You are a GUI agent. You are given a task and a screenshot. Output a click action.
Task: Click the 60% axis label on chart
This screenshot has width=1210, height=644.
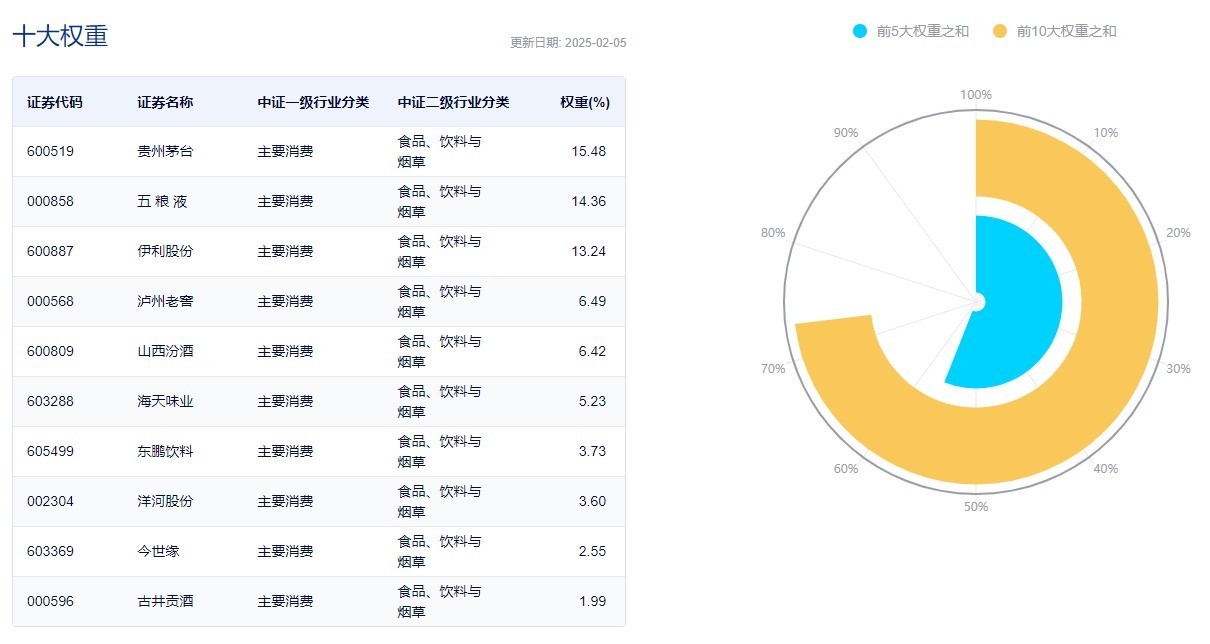846,469
